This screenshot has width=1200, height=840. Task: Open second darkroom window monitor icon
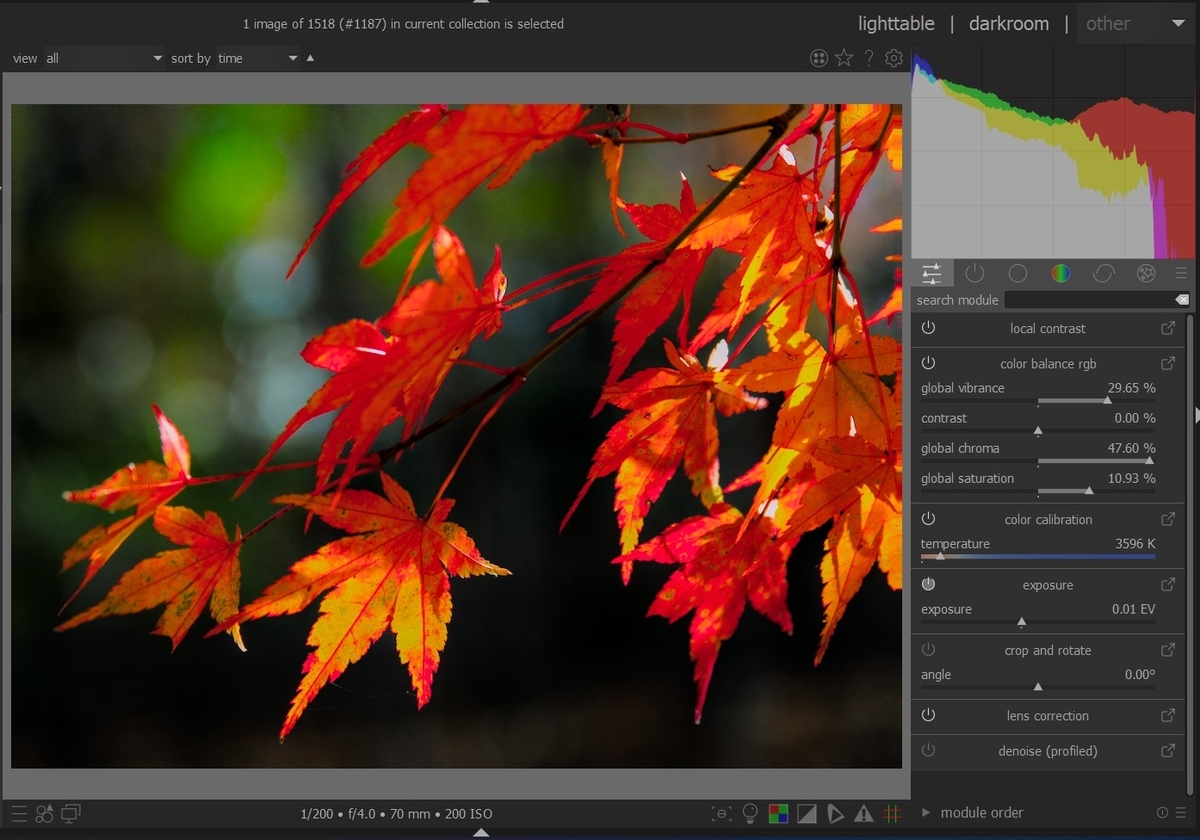coord(70,814)
